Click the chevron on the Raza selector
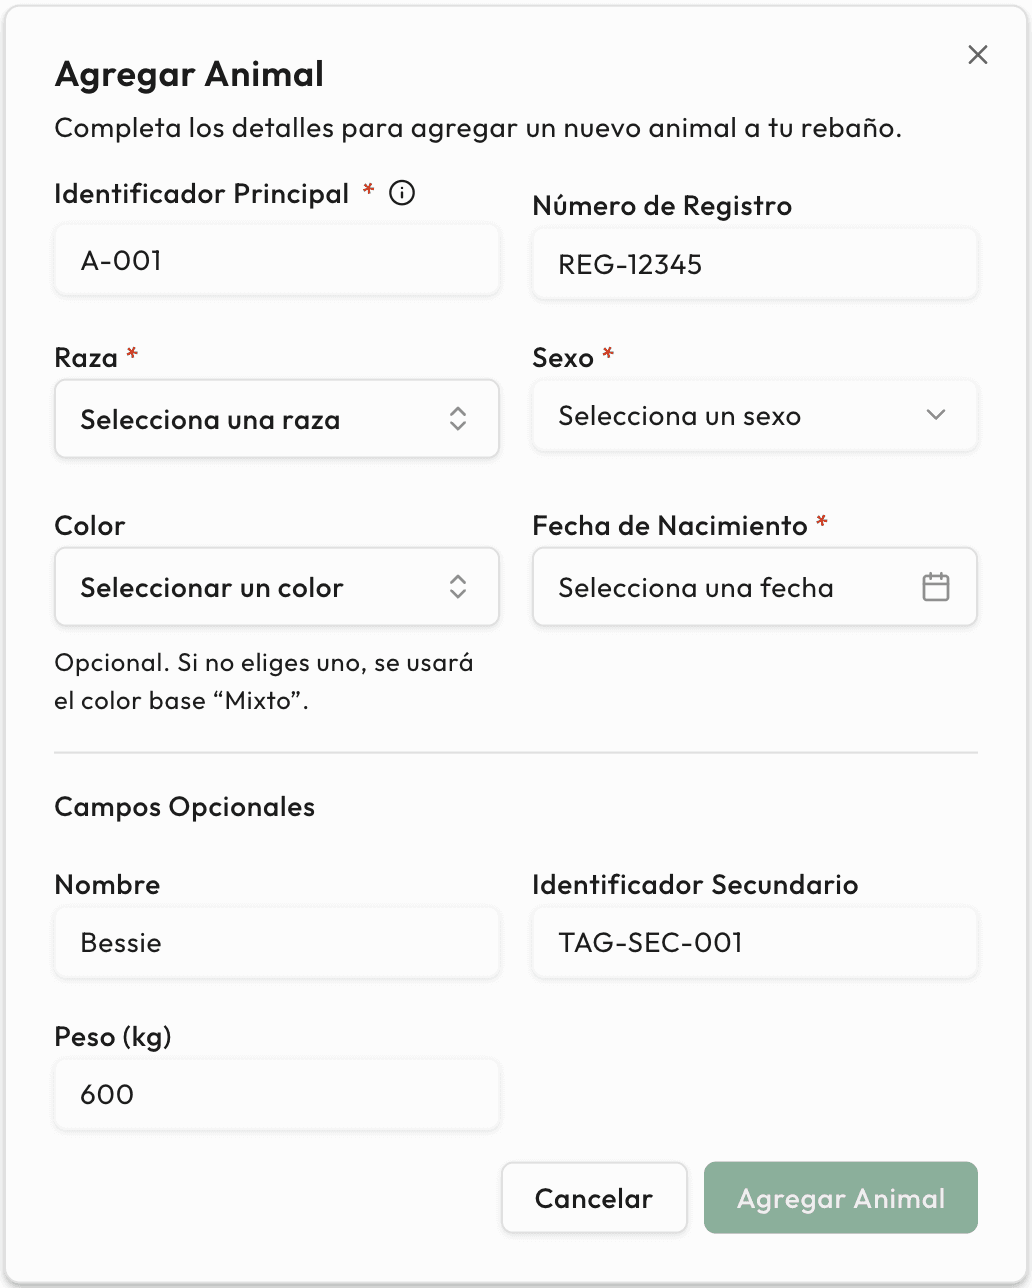This screenshot has height=1288, width=1032. tap(458, 419)
